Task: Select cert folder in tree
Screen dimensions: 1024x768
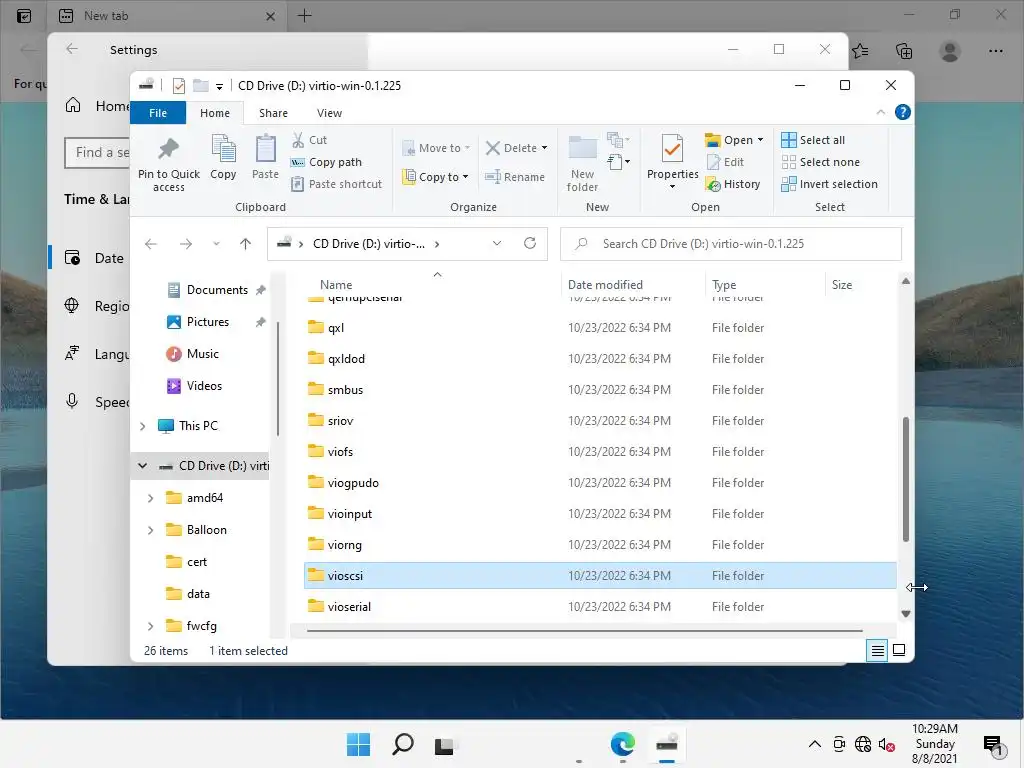Action: [187, 562]
